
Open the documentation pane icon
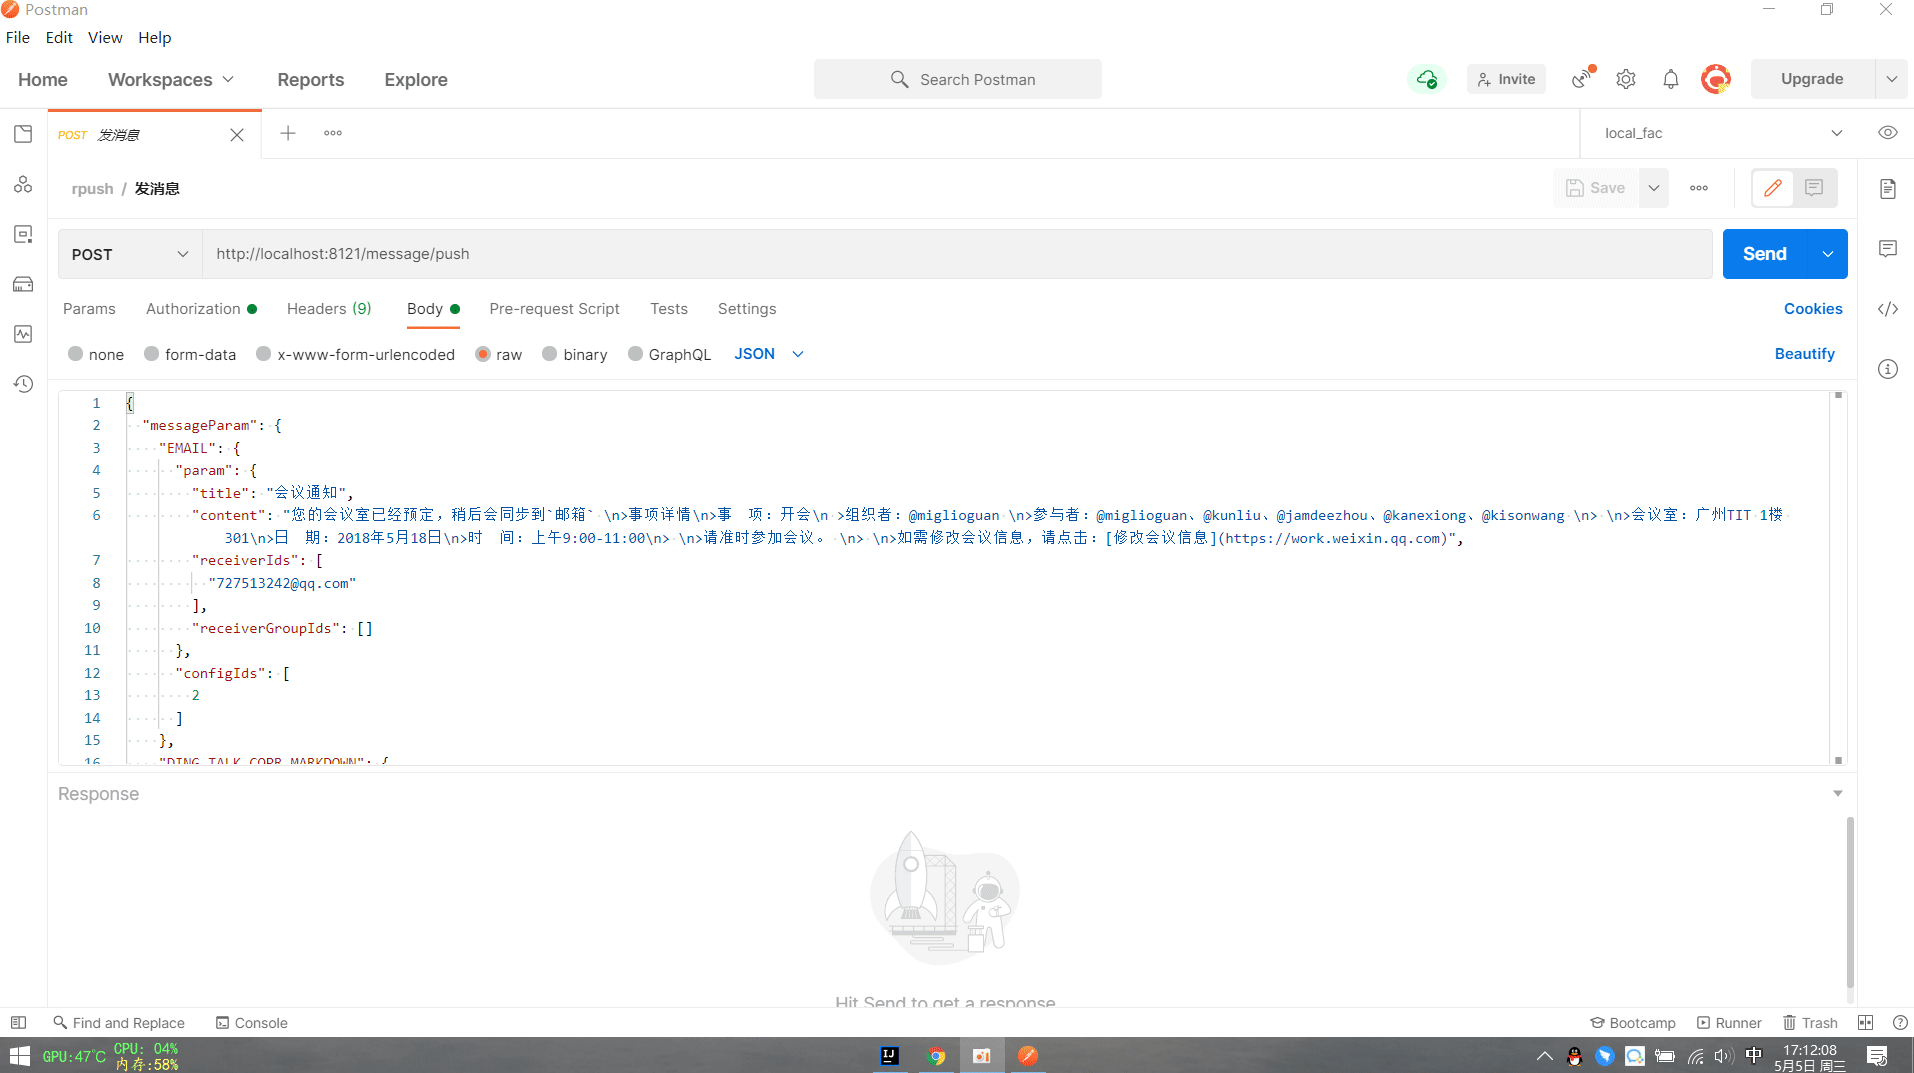pyautogui.click(x=1888, y=189)
